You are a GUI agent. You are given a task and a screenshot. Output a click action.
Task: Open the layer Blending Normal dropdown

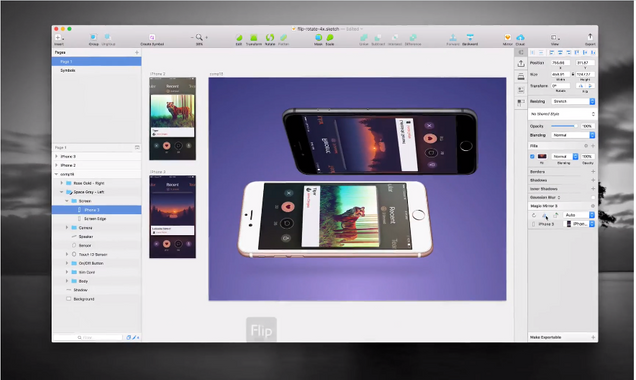pyautogui.click(x=573, y=135)
